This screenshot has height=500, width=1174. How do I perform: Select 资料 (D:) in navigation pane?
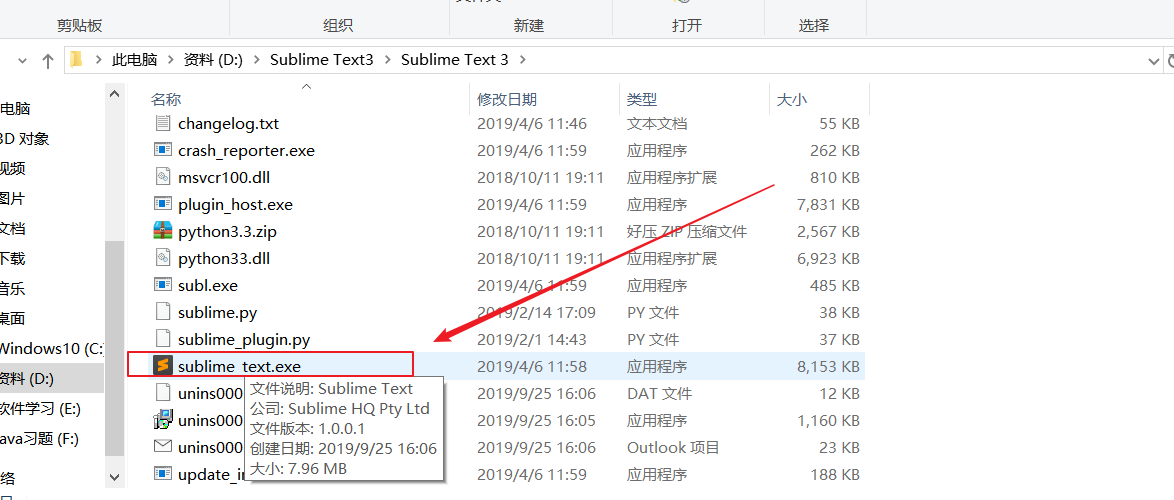[x=52, y=379]
